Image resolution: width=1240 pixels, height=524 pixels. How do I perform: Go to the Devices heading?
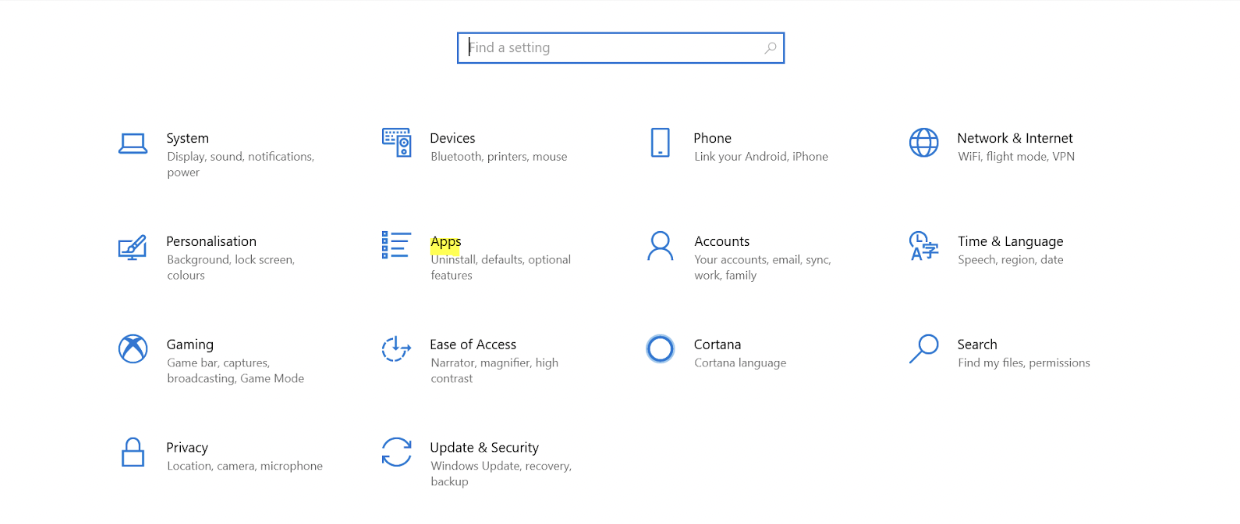click(453, 138)
